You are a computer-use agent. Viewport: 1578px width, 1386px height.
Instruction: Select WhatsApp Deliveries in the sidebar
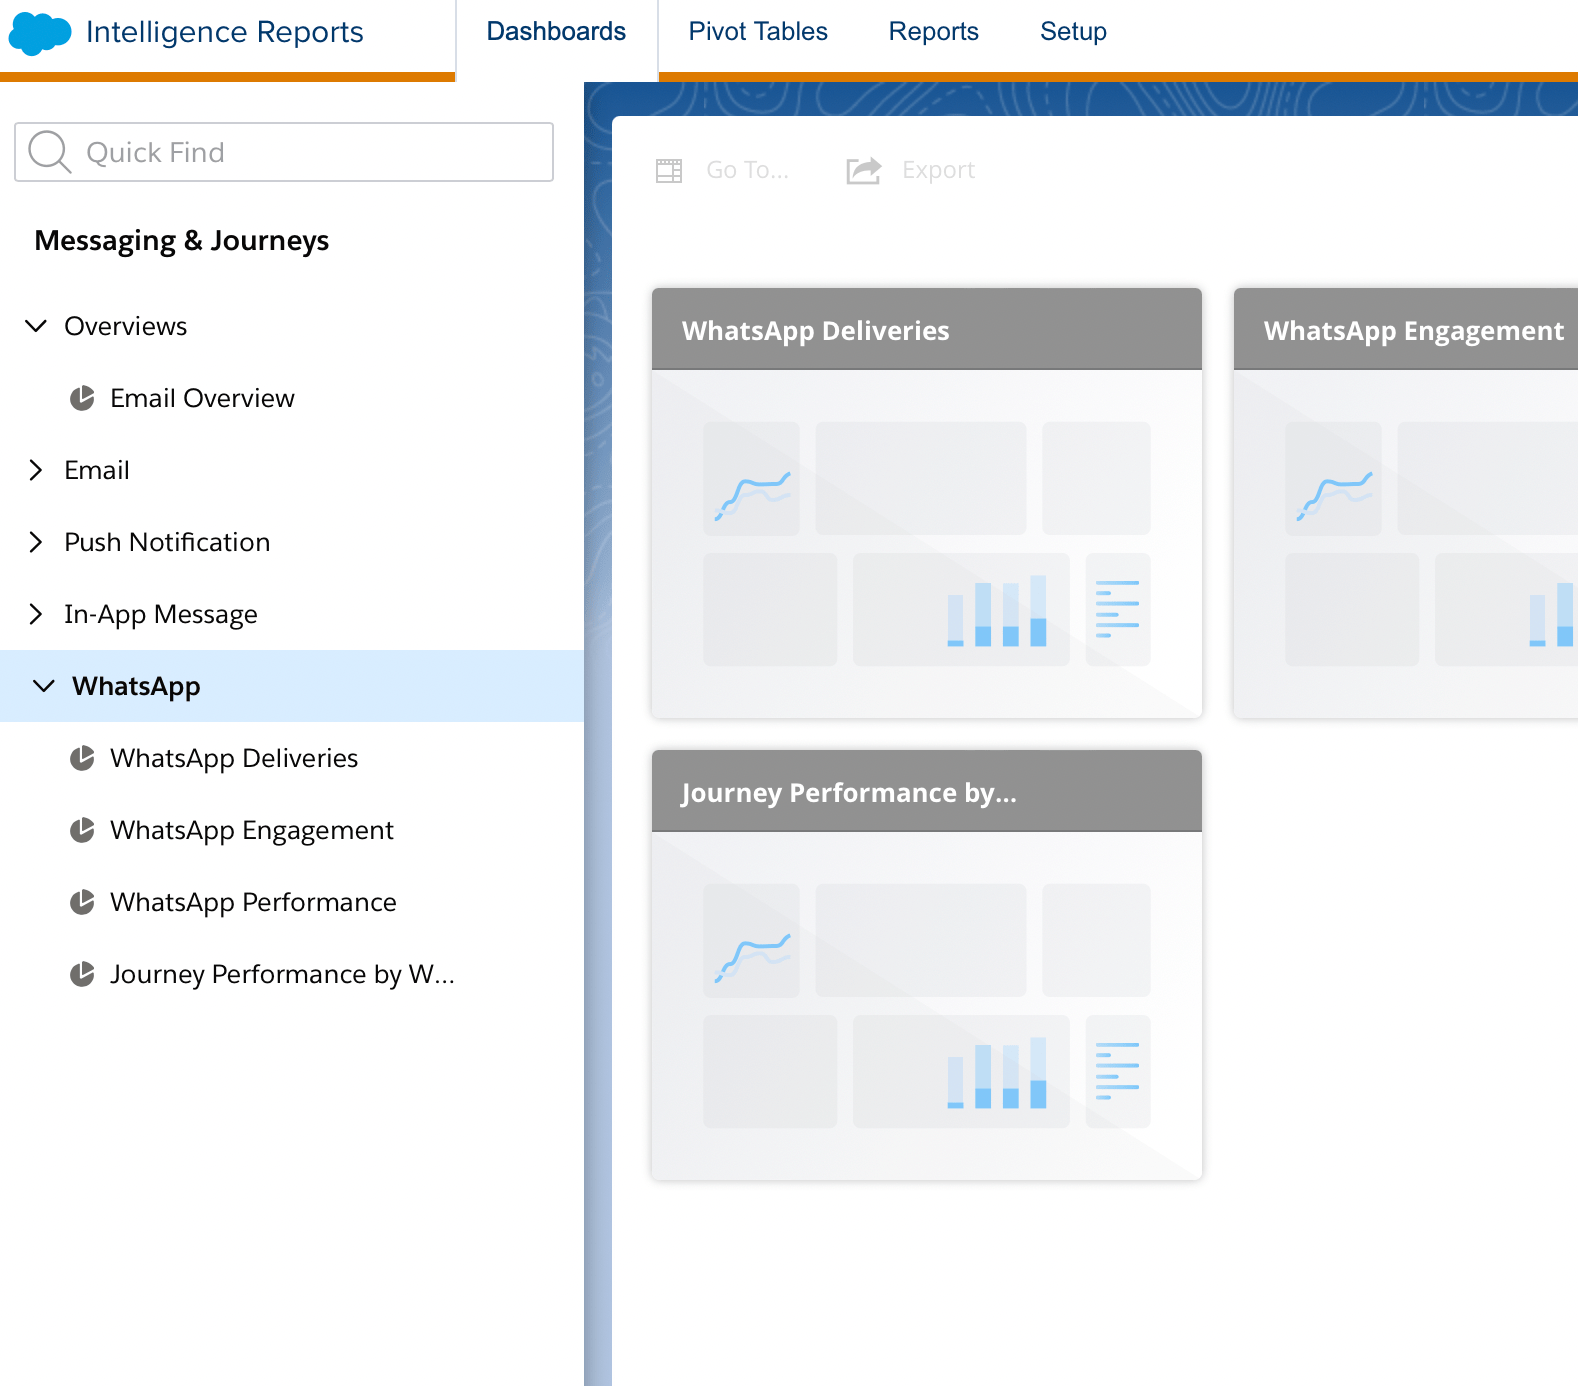pyautogui.click(x=234, y=758)
